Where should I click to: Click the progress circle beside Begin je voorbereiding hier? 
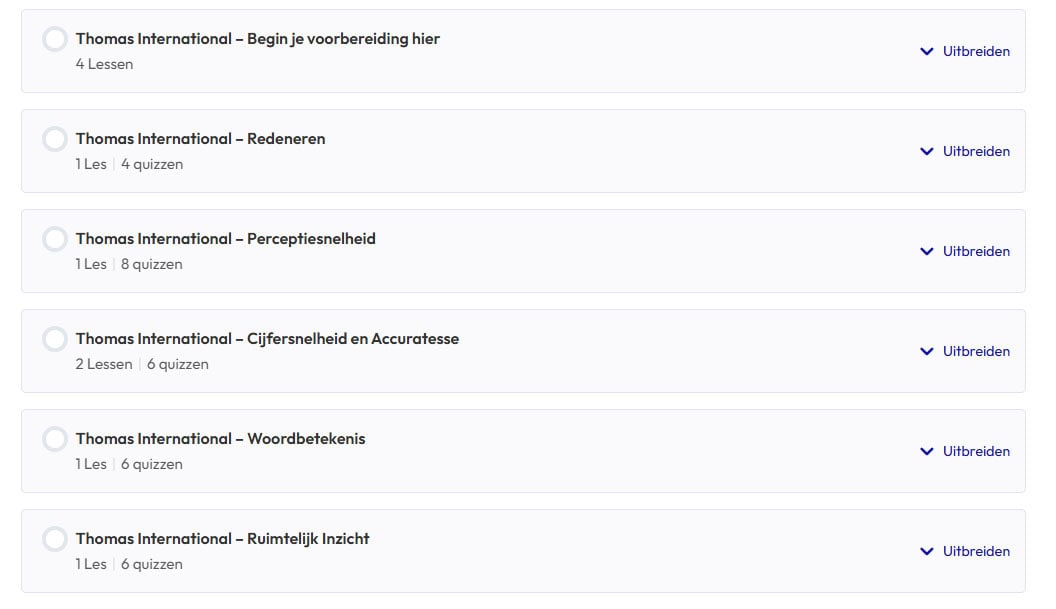pos(55,40)
